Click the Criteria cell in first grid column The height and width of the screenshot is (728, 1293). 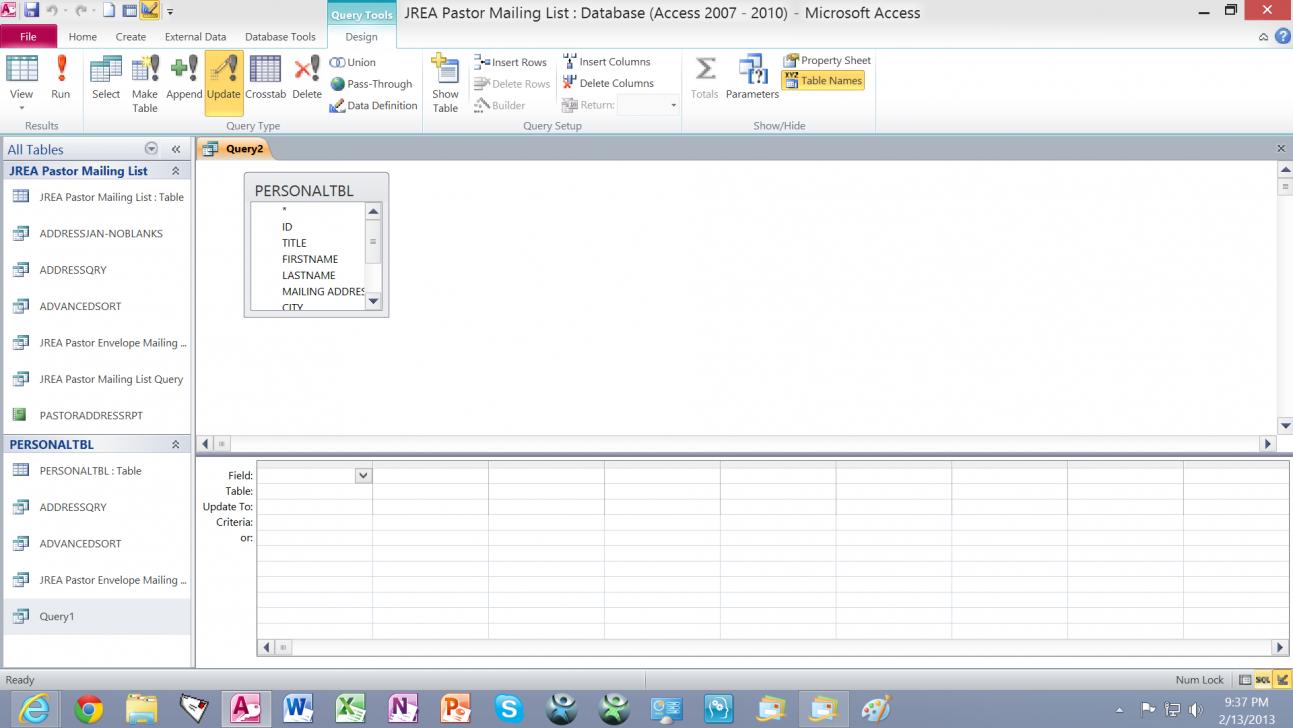point(314,522)
